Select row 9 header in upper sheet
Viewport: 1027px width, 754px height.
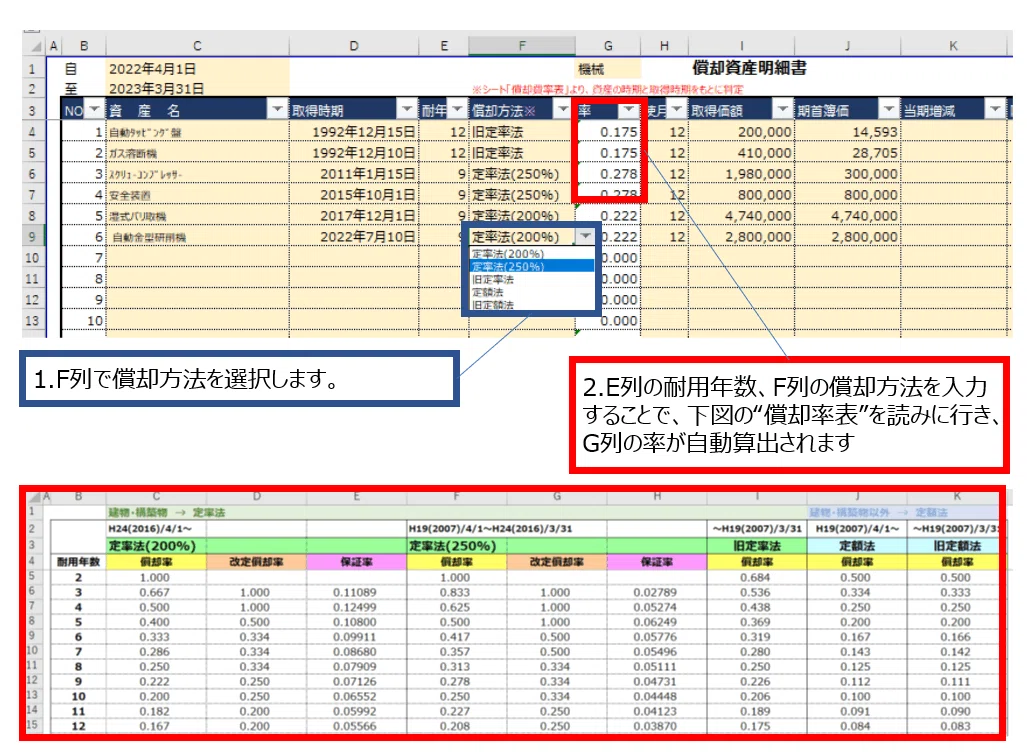click(33, 236)
